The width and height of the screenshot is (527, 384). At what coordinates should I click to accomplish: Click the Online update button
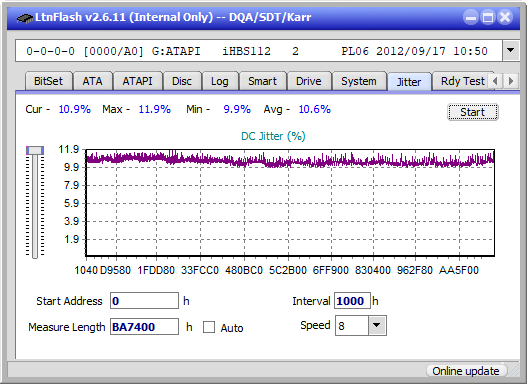466,371
